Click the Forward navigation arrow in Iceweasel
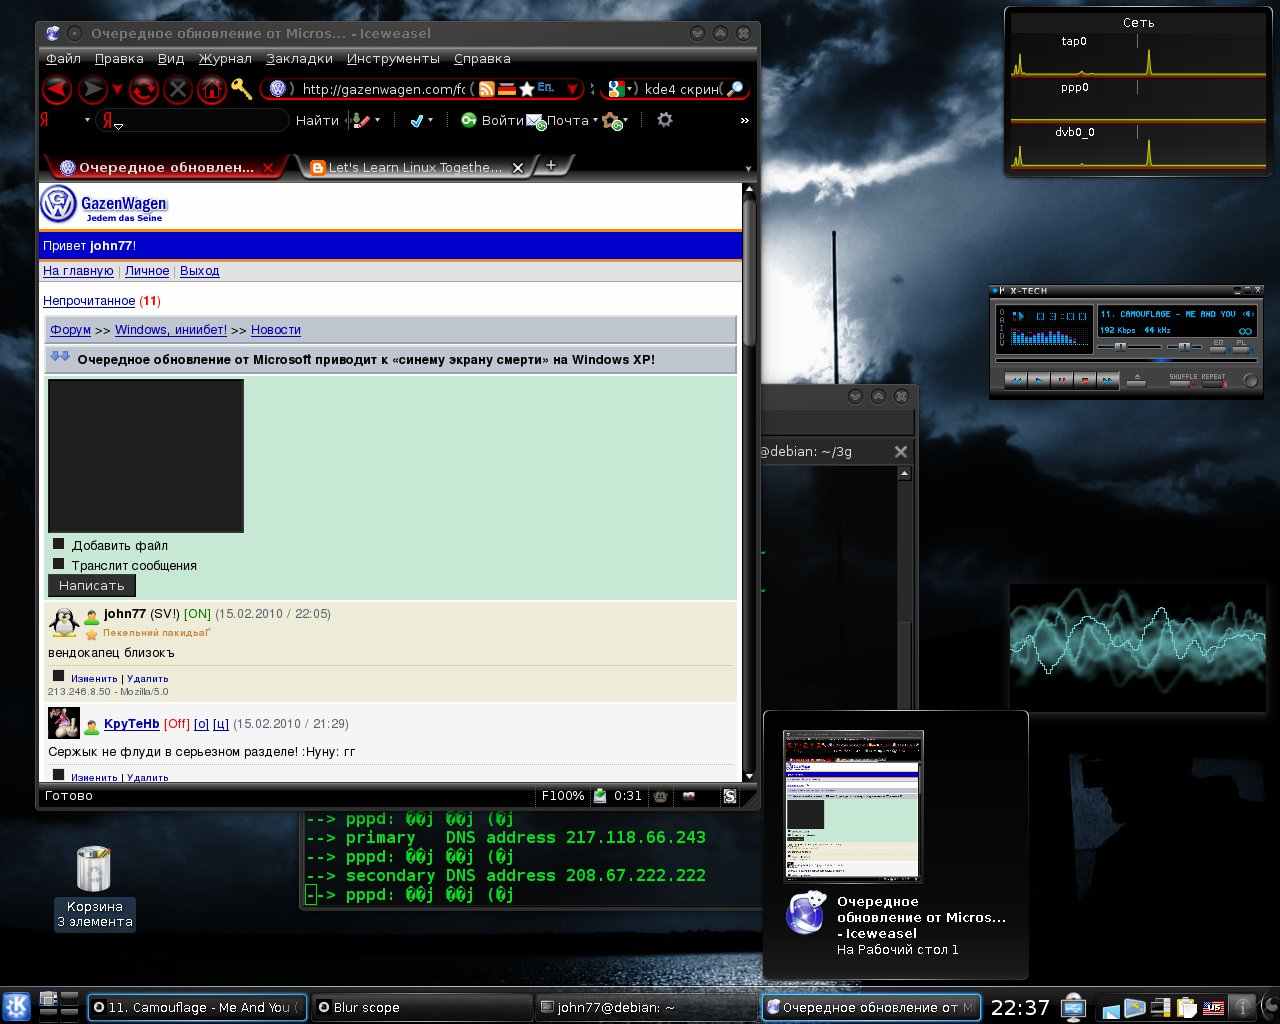1280x1024 pixels. click(93, 90)
